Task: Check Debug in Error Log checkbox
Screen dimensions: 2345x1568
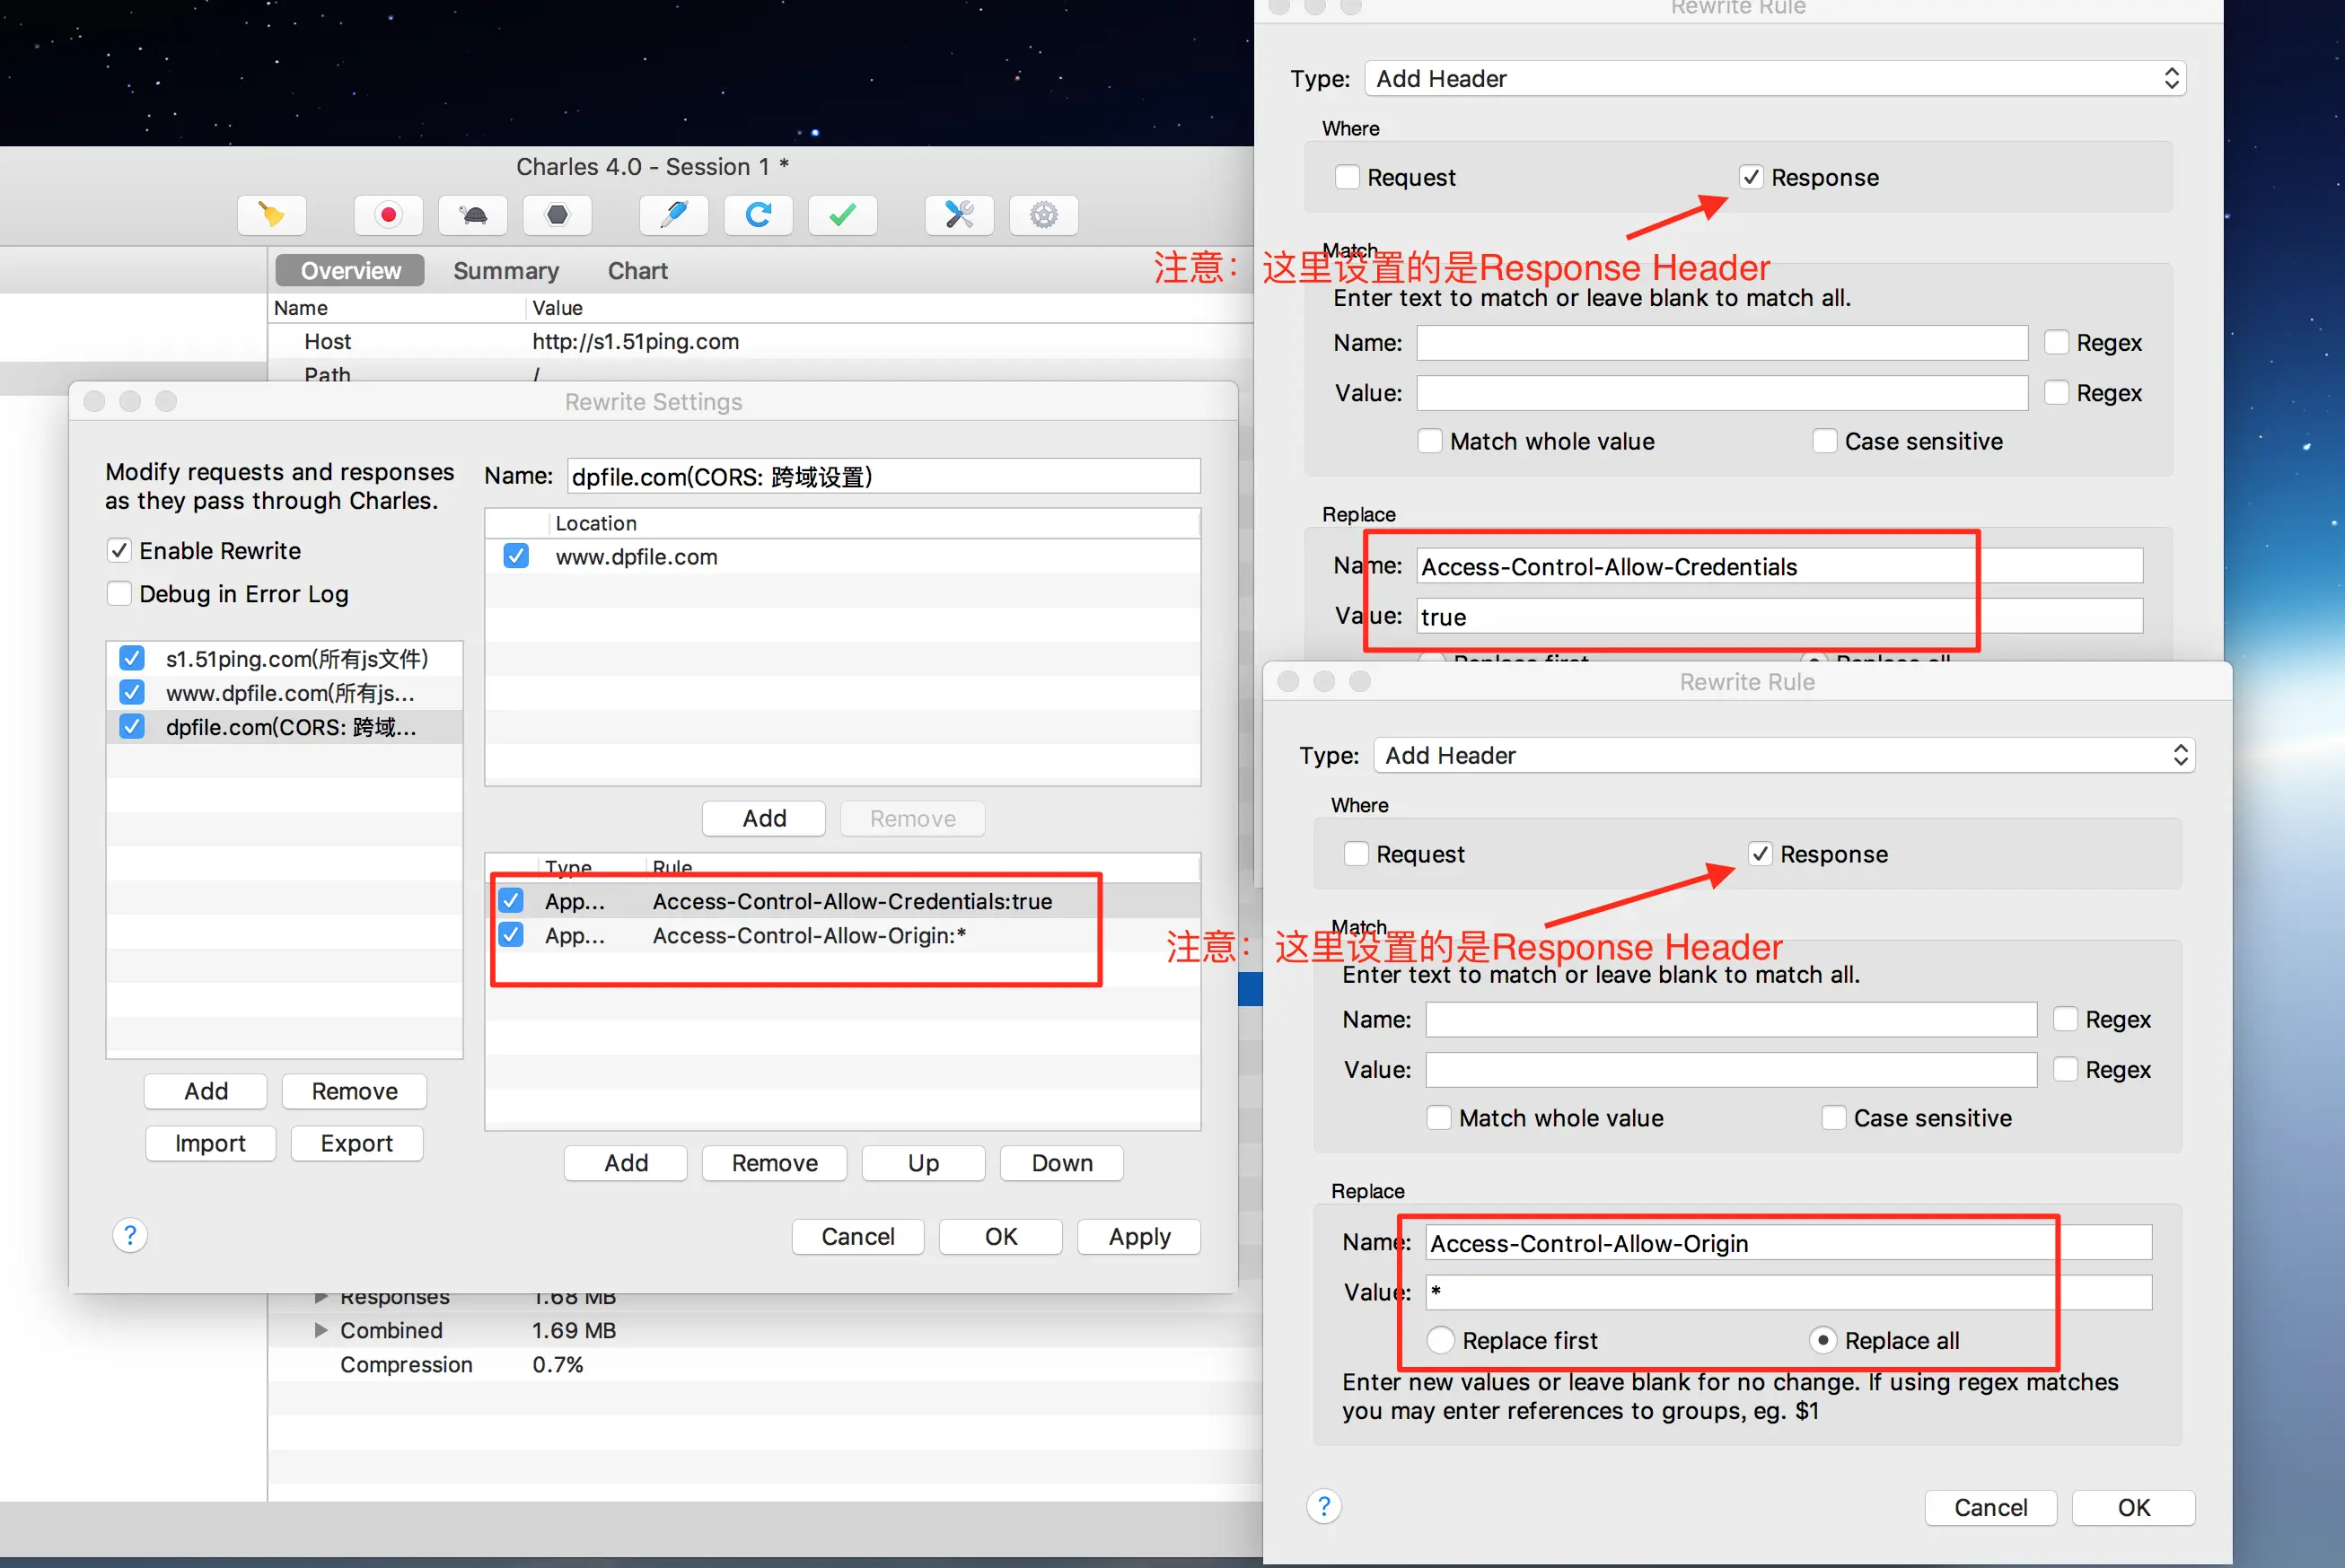Action: (119, 593)
